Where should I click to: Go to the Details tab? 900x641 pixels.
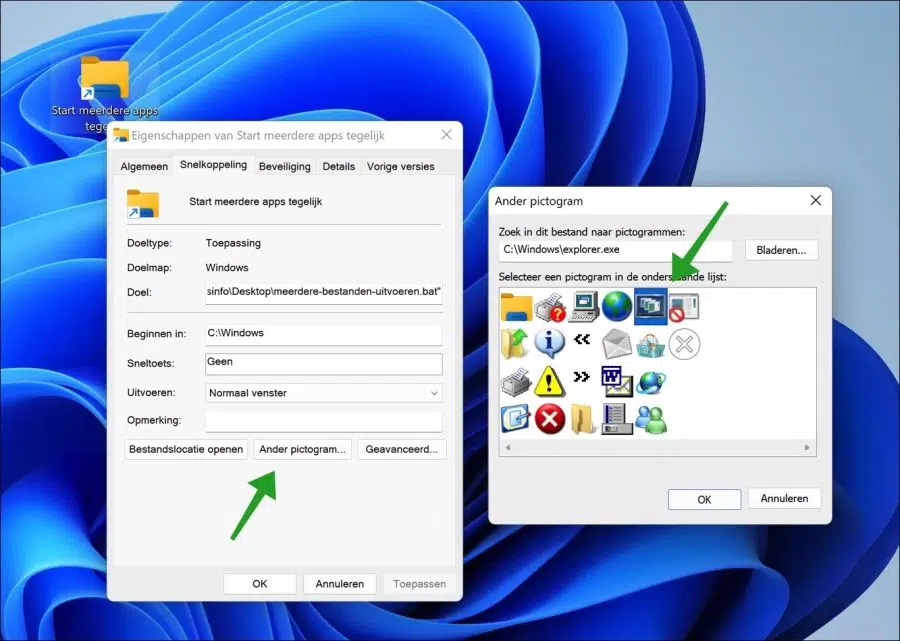click(x=339, y=166)
